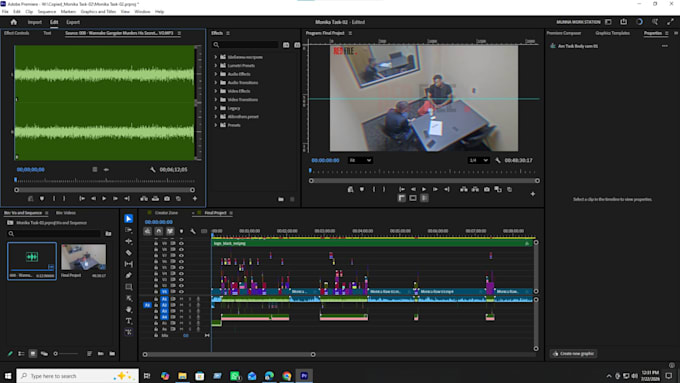Screen dimensions: 680x383
Task: Play the Source monitor clip
Action: coord(104,199)
